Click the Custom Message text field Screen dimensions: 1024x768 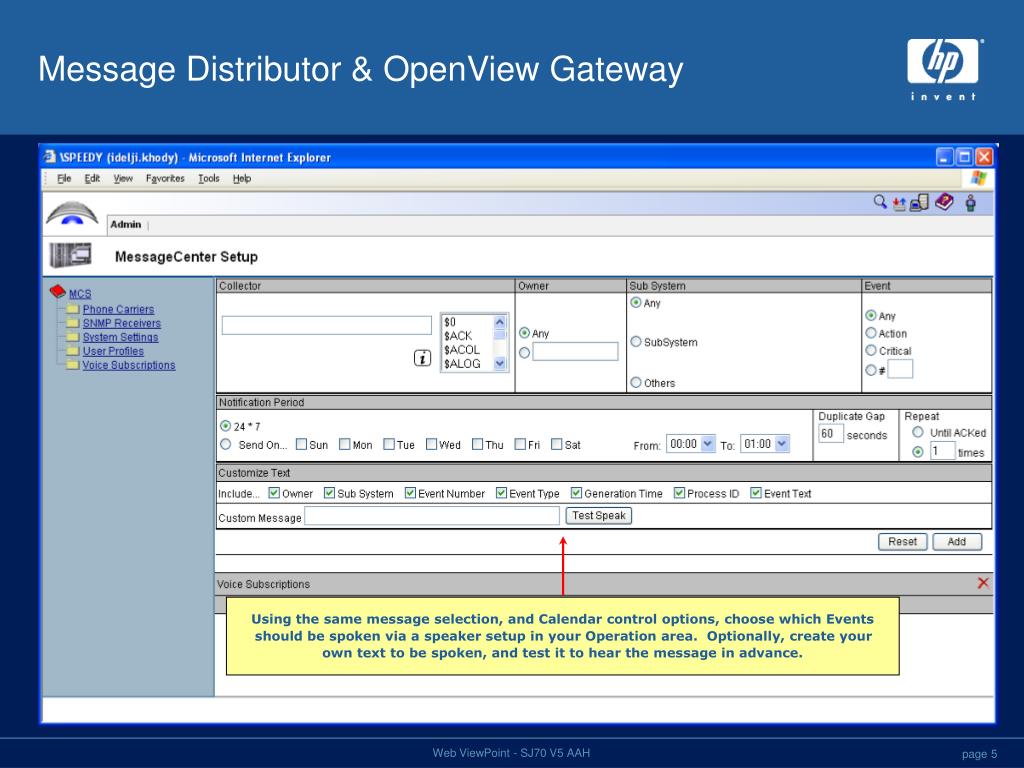click(432, 516)
